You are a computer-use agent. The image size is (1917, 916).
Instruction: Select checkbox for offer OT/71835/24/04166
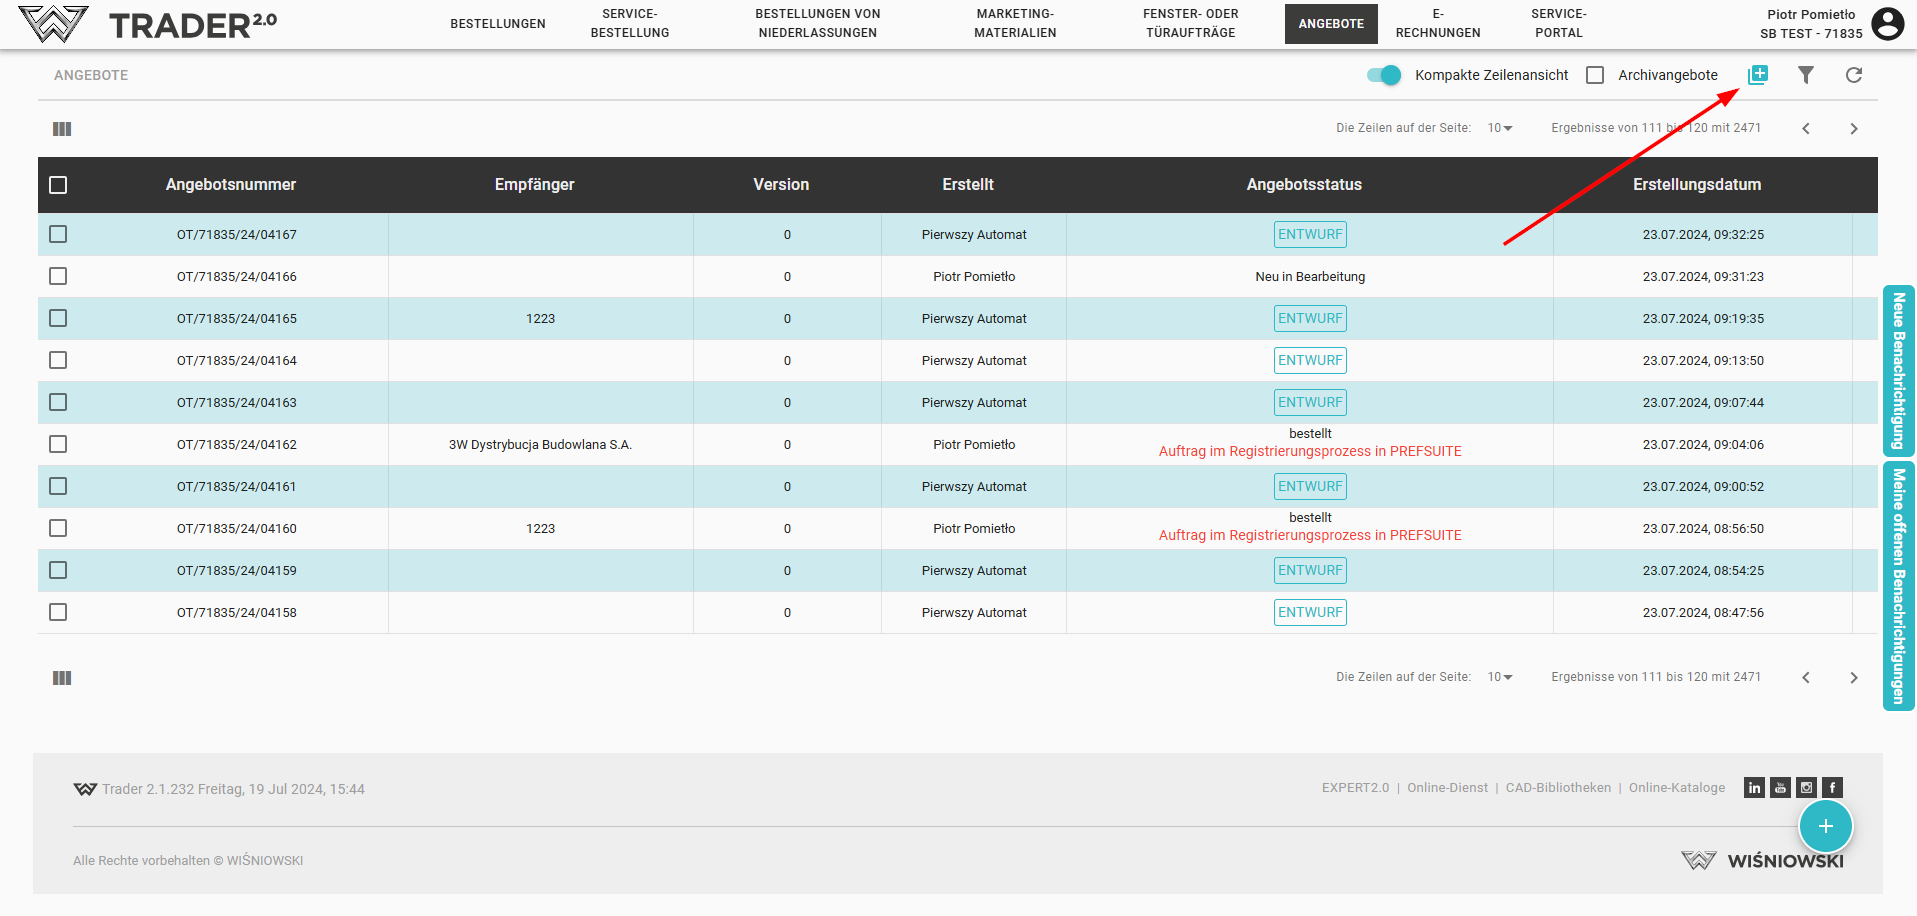(x=58, y=276)
